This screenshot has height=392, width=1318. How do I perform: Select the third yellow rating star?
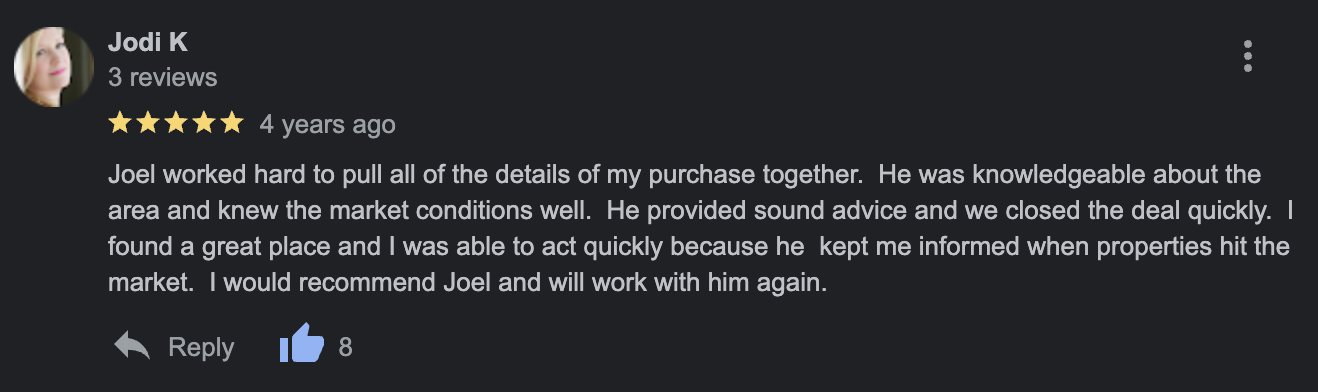(x=175, y=123)
